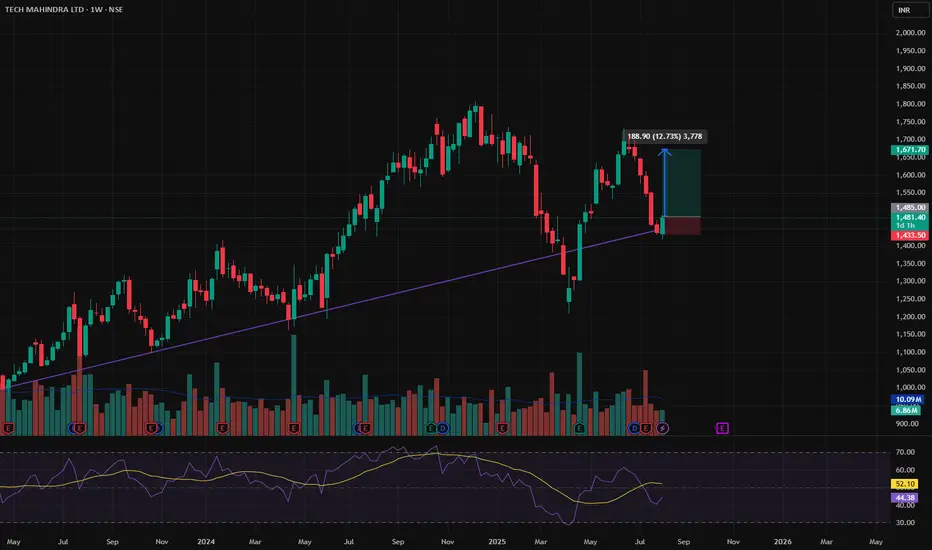
Task: Click the 6.86M volume label
Action: coord(906,410)
